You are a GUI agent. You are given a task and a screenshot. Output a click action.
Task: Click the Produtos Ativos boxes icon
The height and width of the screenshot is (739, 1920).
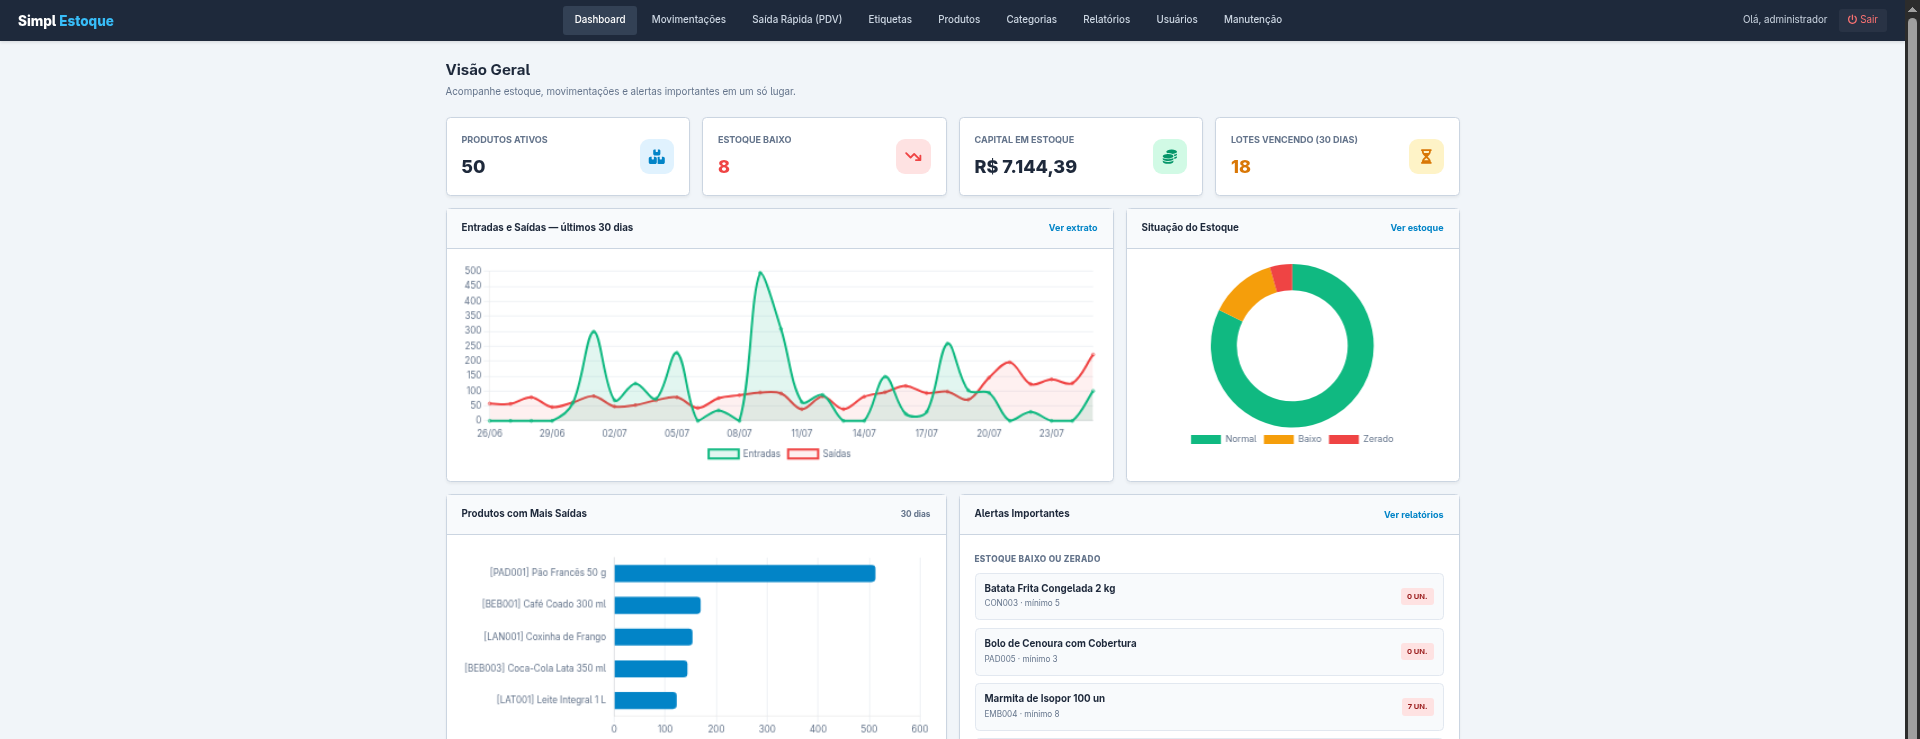click(x=657, y=157)
